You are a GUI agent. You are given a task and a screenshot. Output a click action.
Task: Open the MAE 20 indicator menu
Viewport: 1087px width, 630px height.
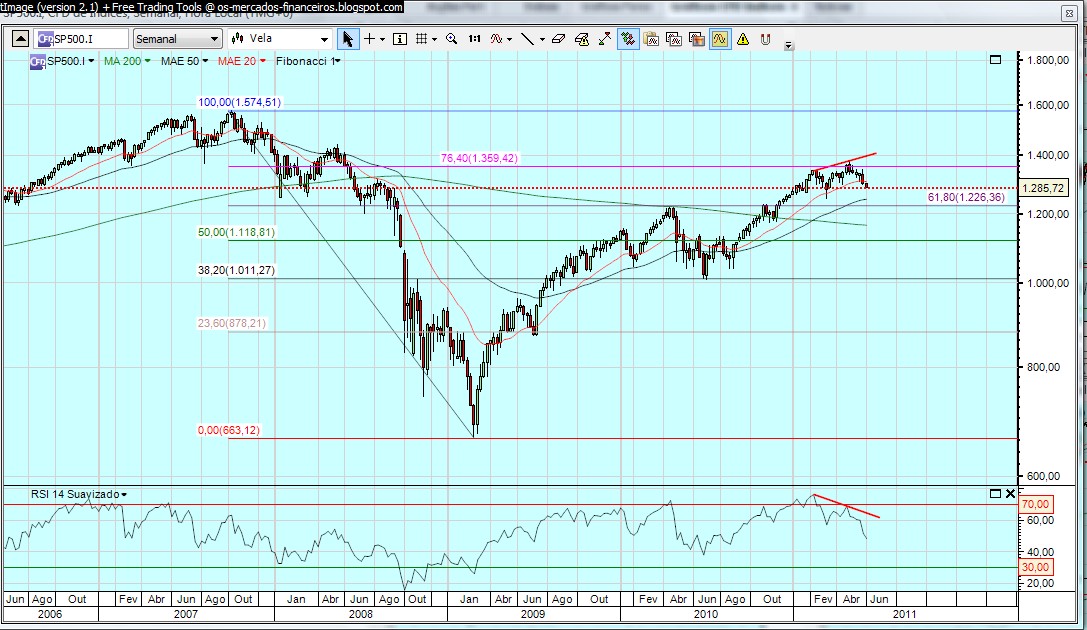(x=241, y=61)
